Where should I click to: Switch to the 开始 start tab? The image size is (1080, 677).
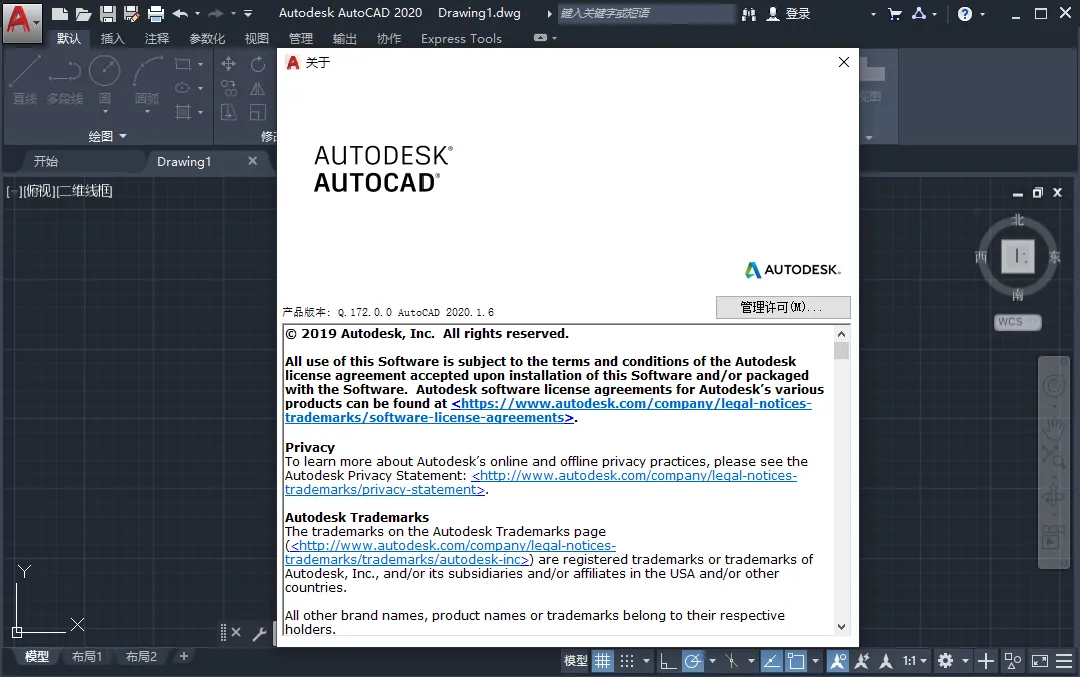click(x=45, y=161)
